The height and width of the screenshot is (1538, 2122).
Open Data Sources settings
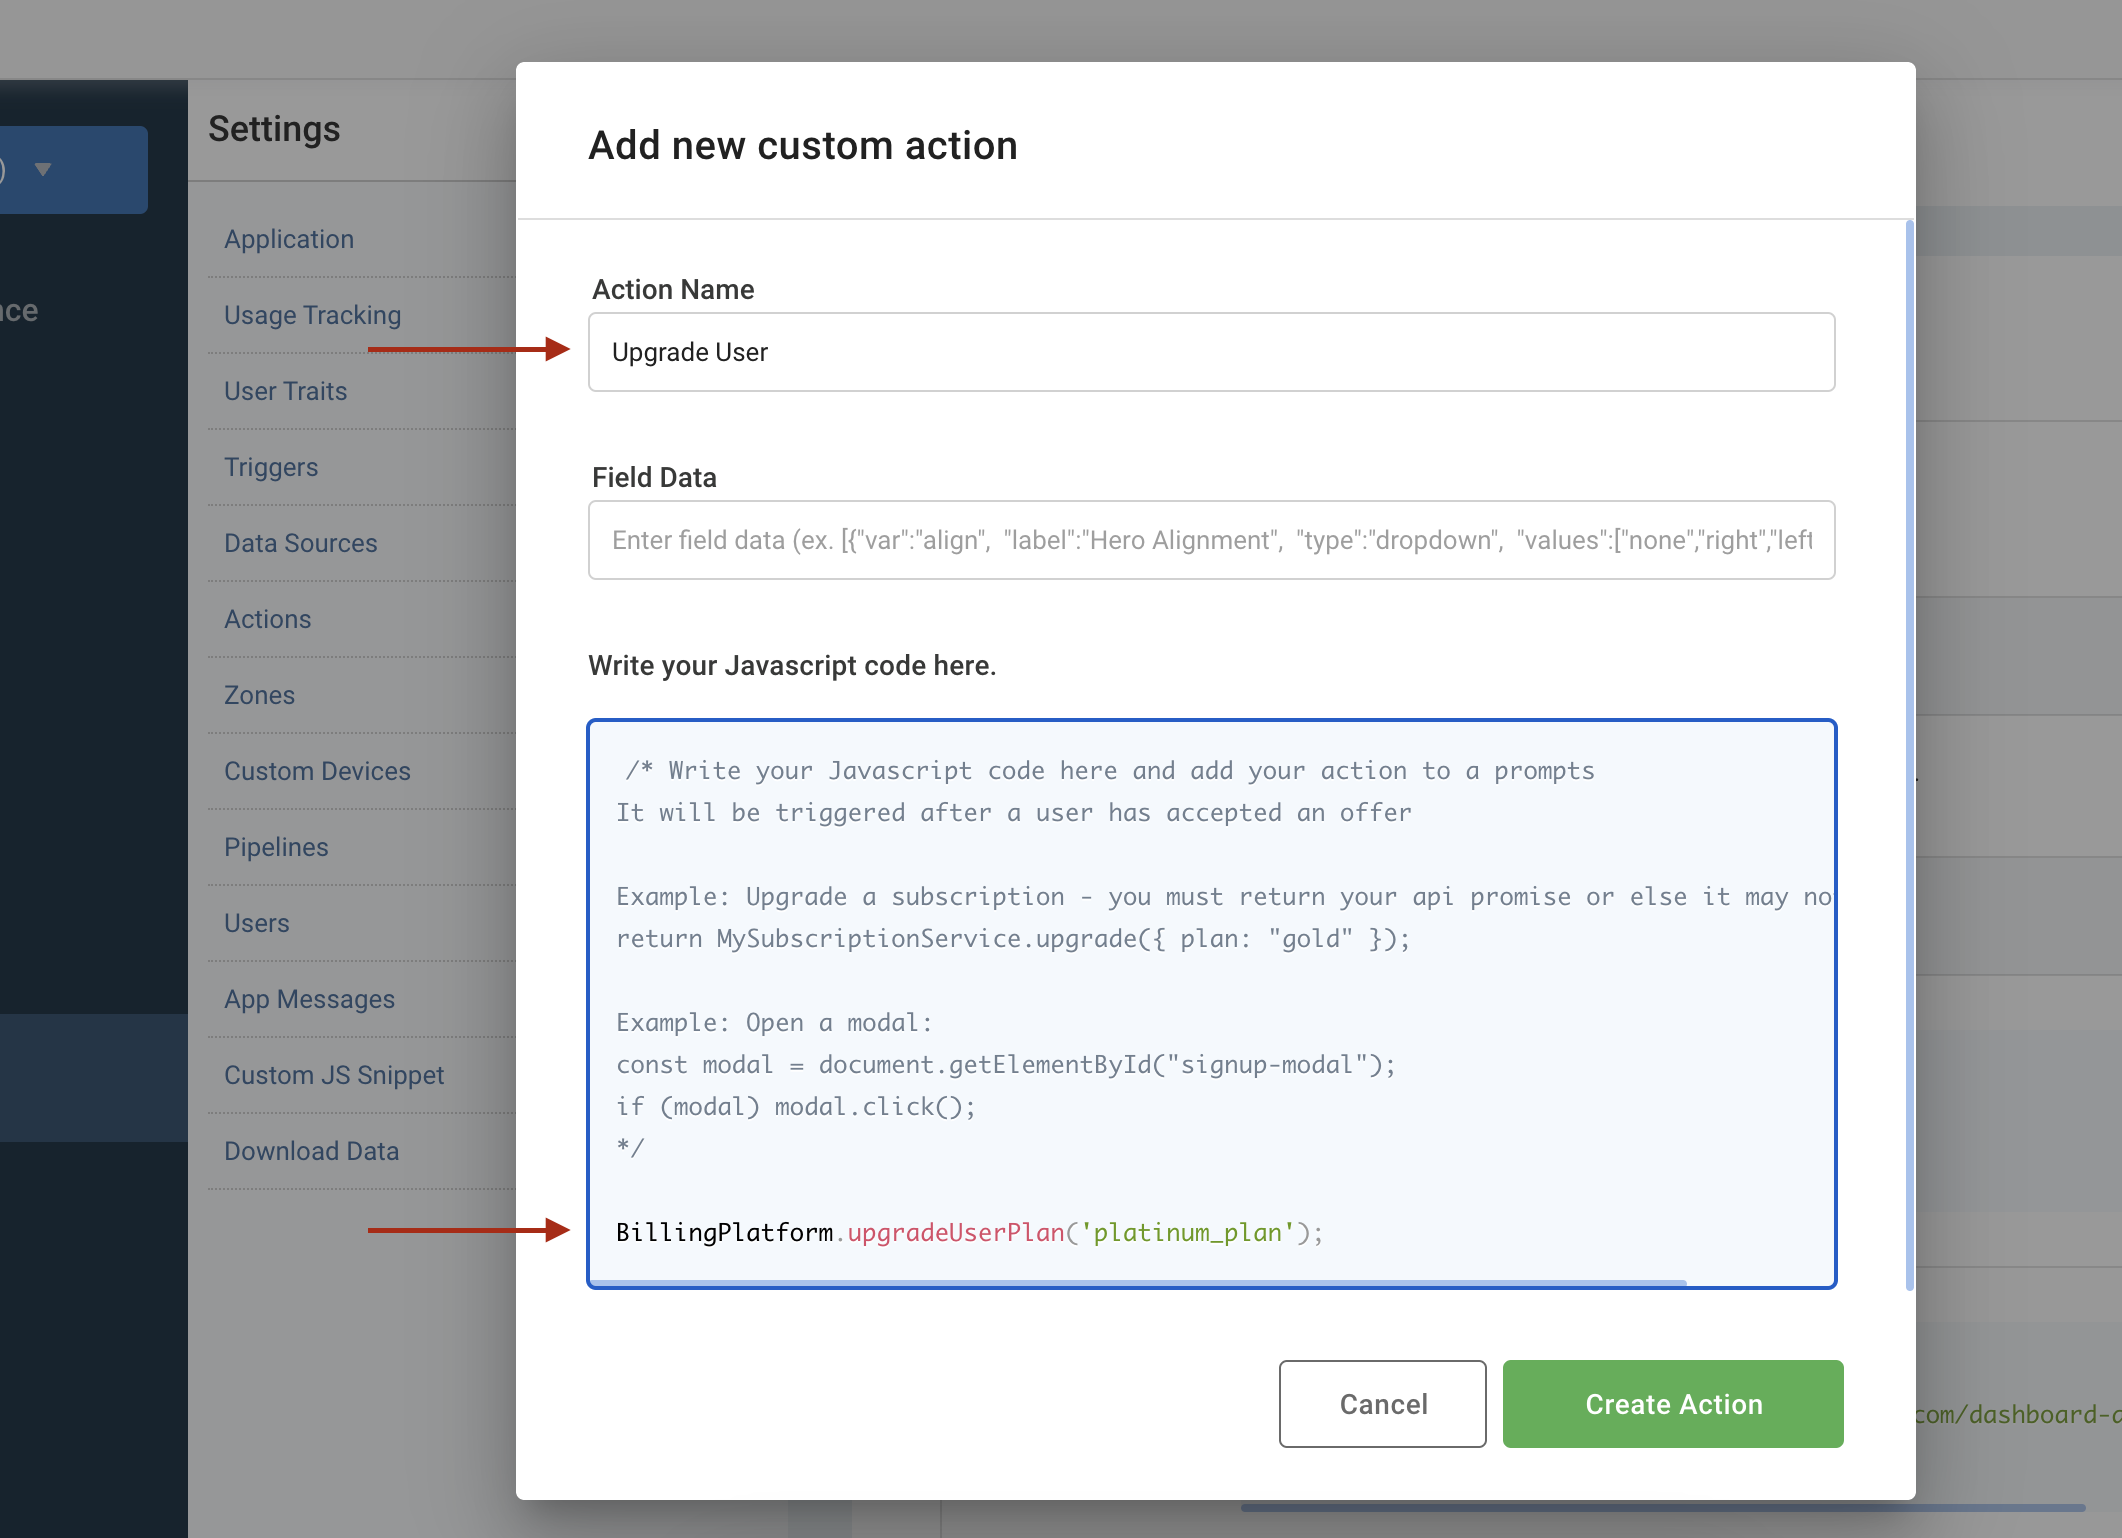click(300, 543)
